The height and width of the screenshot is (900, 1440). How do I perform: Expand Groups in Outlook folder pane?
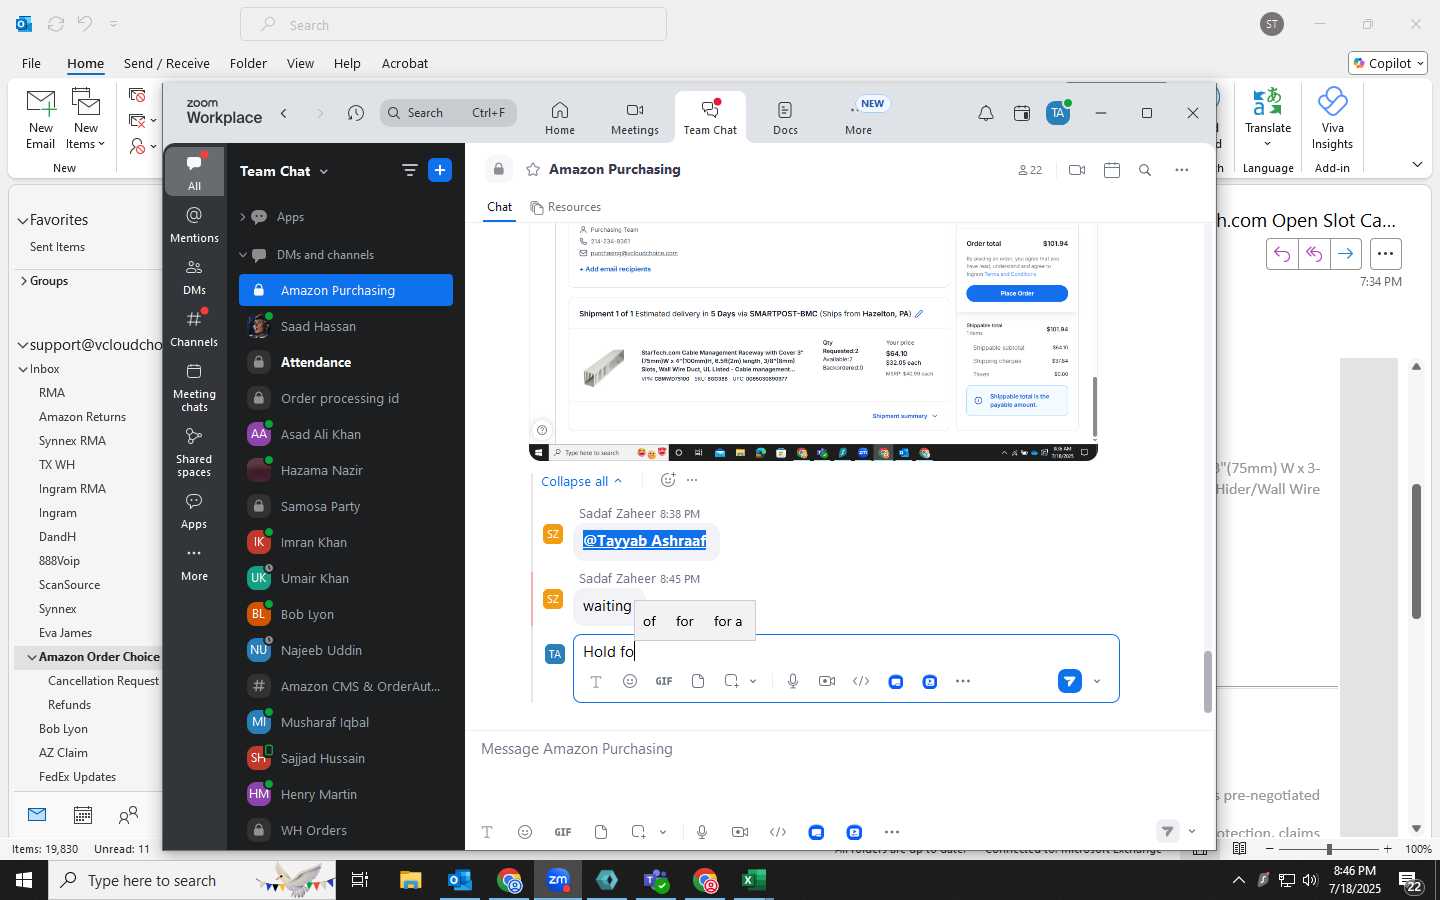[22, 281]
